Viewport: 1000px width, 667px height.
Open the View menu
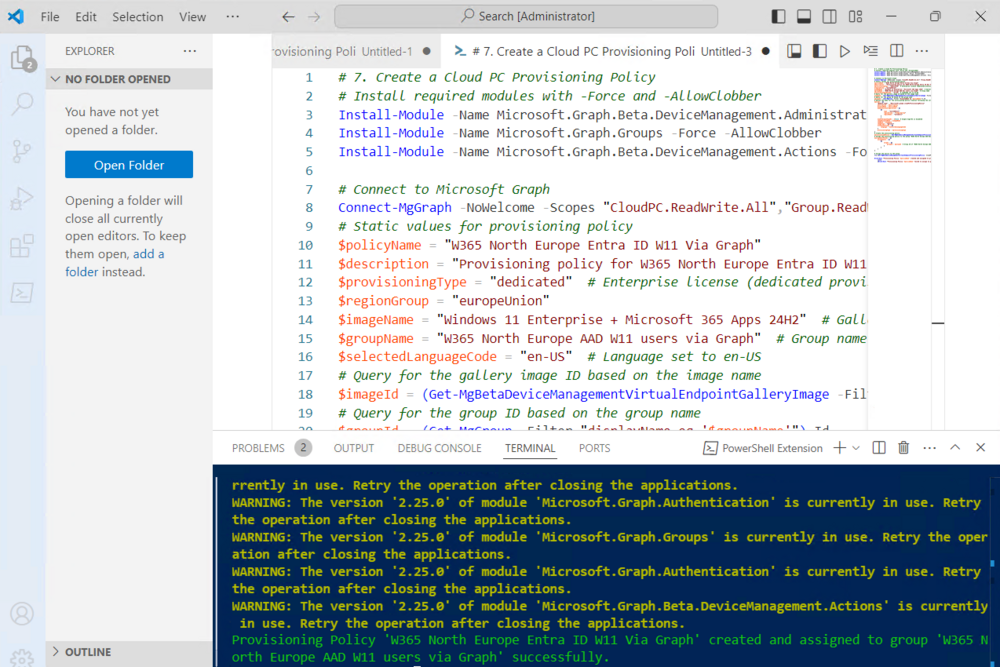(x=192, y=17)
